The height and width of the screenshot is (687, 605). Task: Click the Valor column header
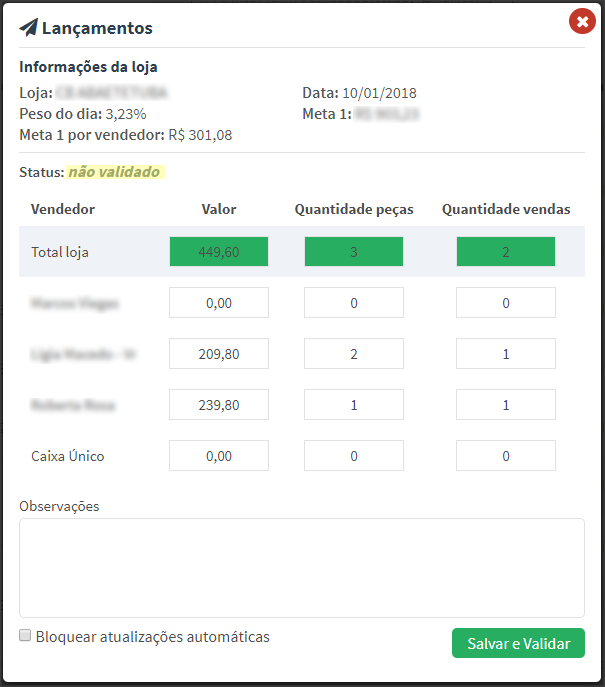coord(219,209)
